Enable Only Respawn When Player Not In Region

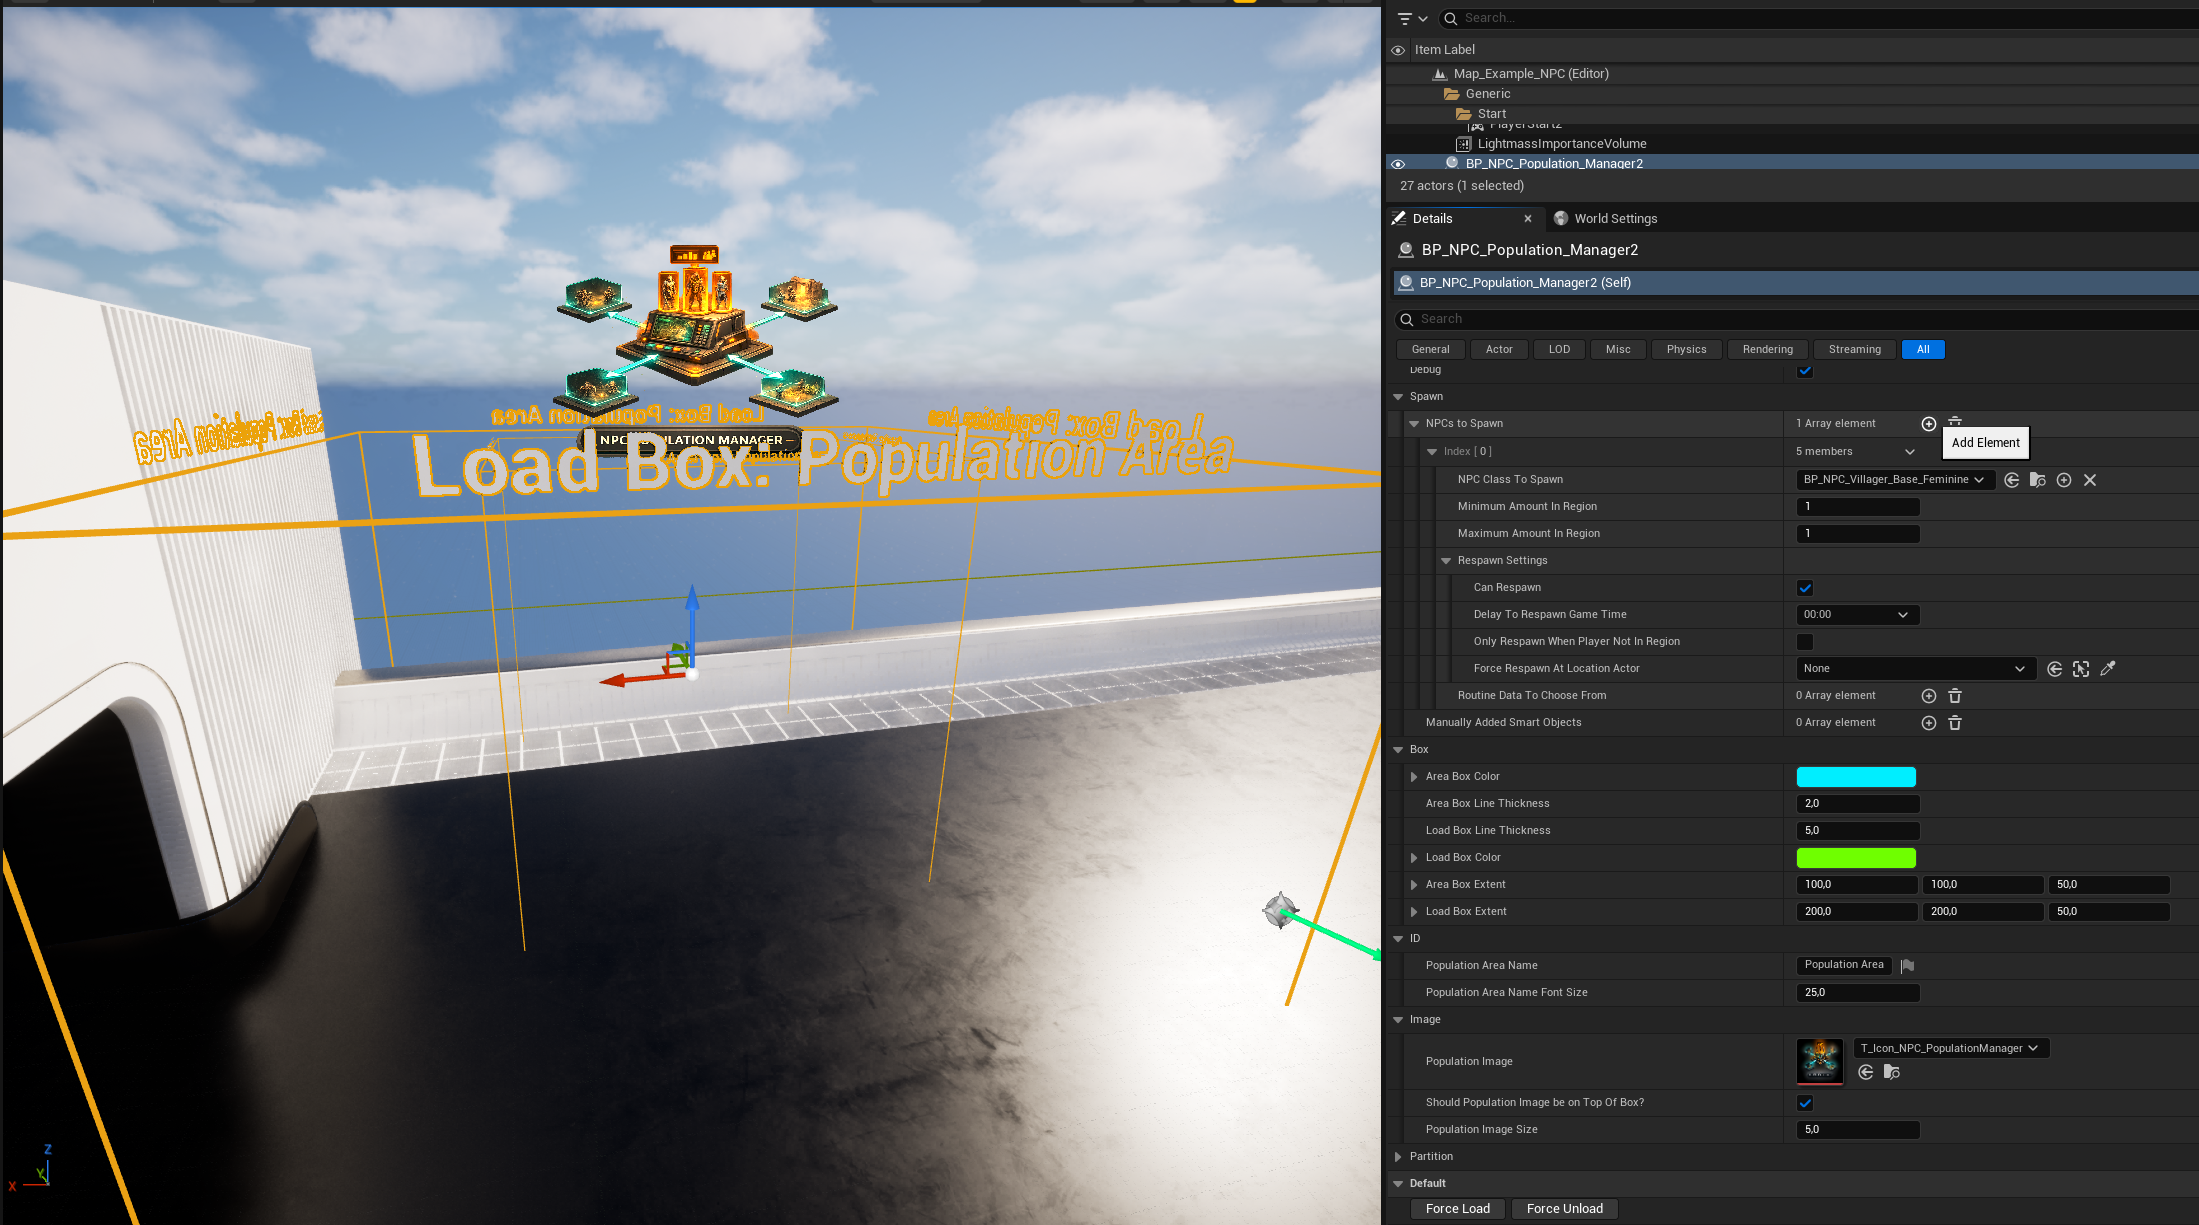tap(1805, 642)
